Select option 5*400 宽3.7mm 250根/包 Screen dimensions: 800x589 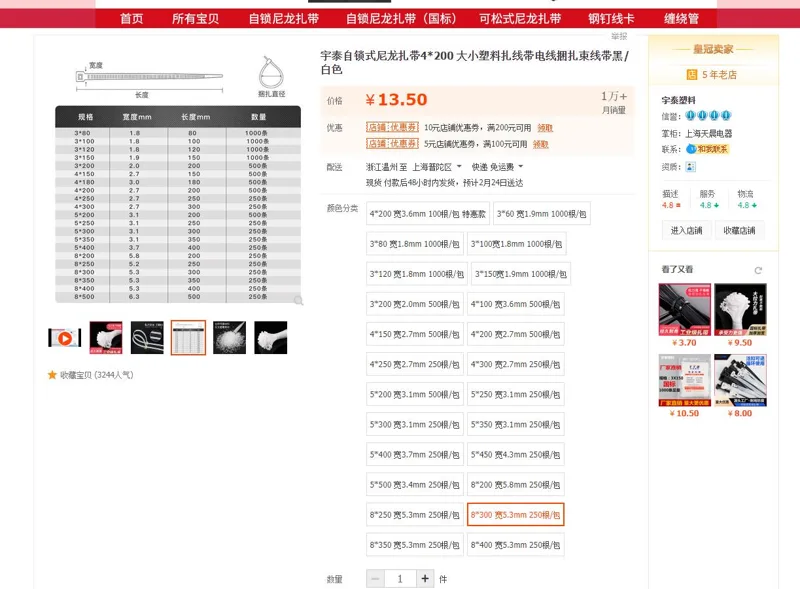(x=414, y=455)
